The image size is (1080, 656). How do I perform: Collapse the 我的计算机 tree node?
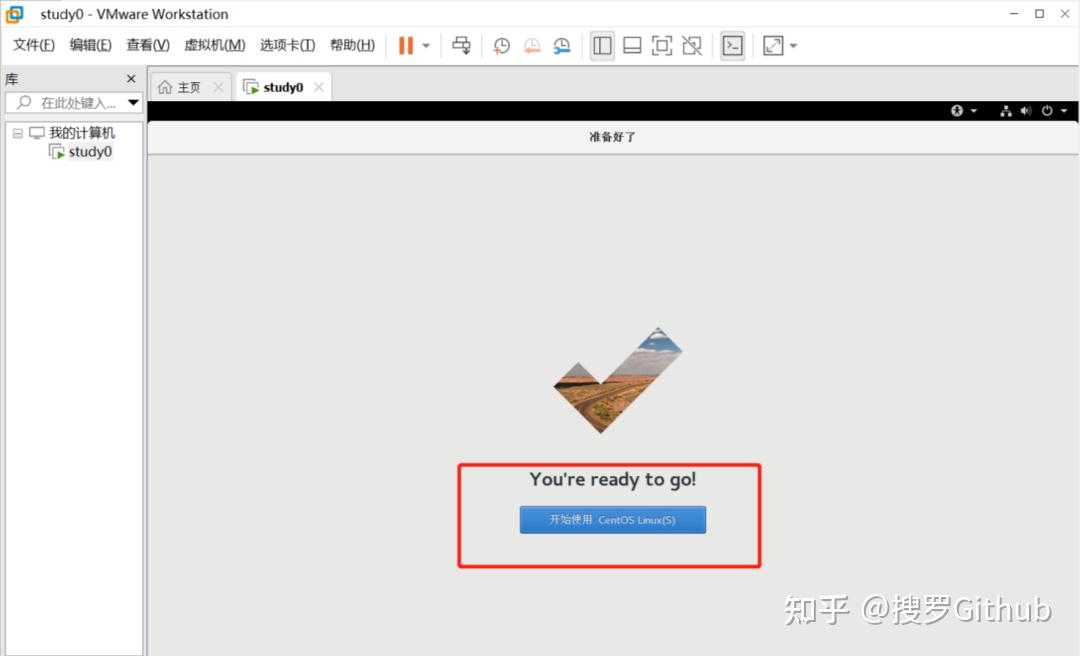coord(18,133)
